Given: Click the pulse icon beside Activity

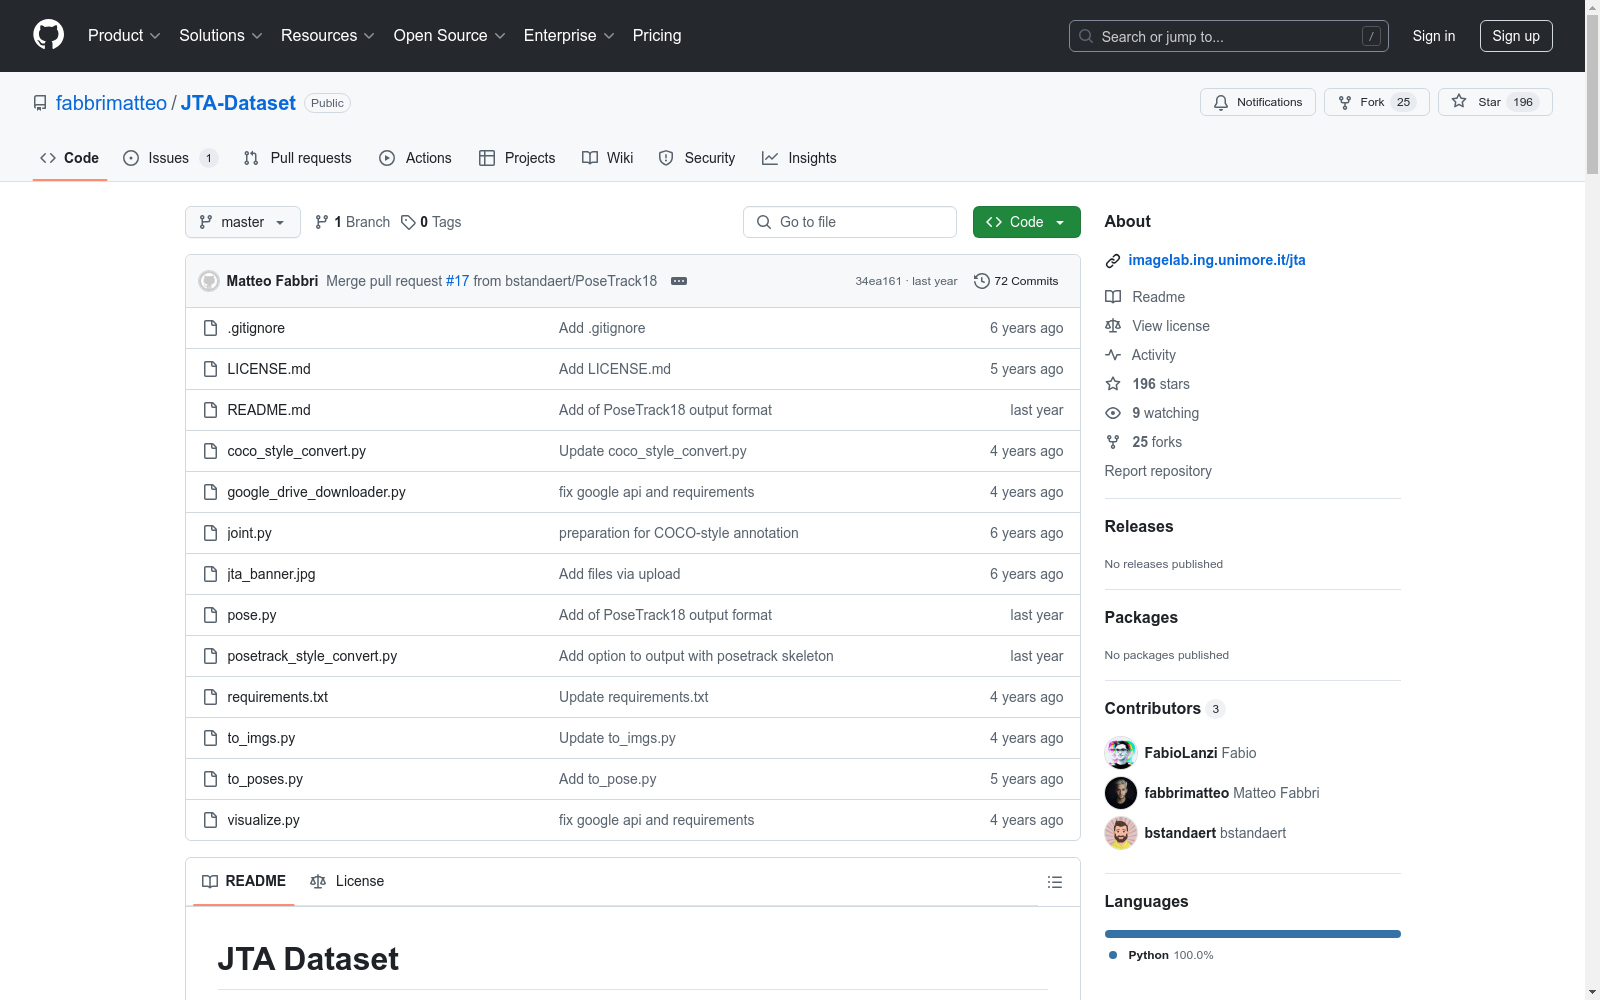Looking at the screenshot, I should (x=1113, y=355).
